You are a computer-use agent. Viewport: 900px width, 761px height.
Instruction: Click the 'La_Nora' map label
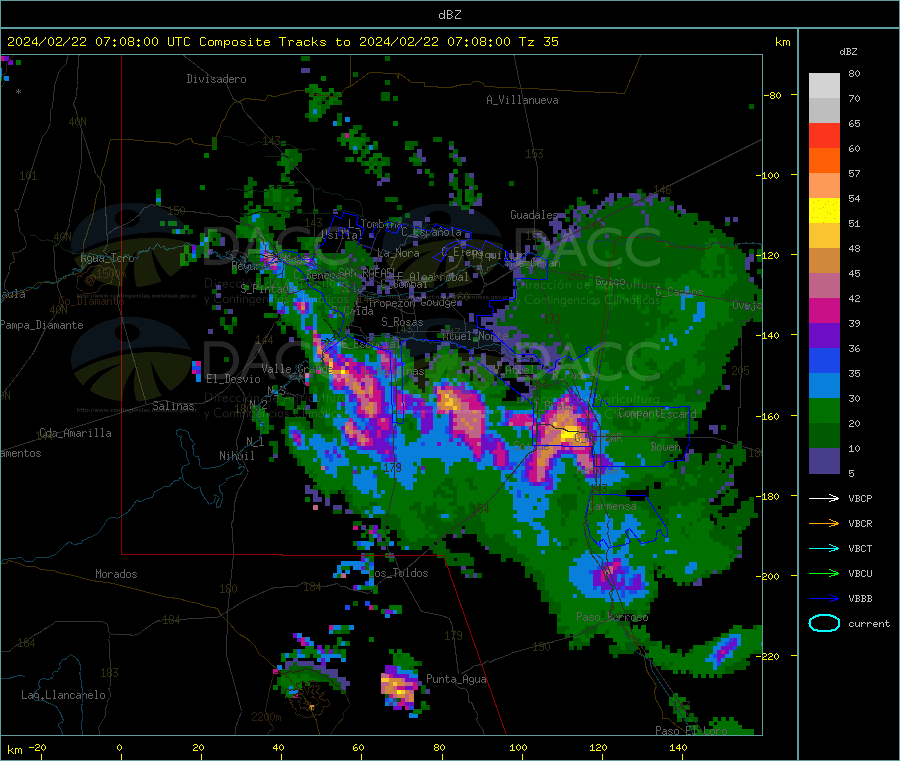(x=398, y=253)
